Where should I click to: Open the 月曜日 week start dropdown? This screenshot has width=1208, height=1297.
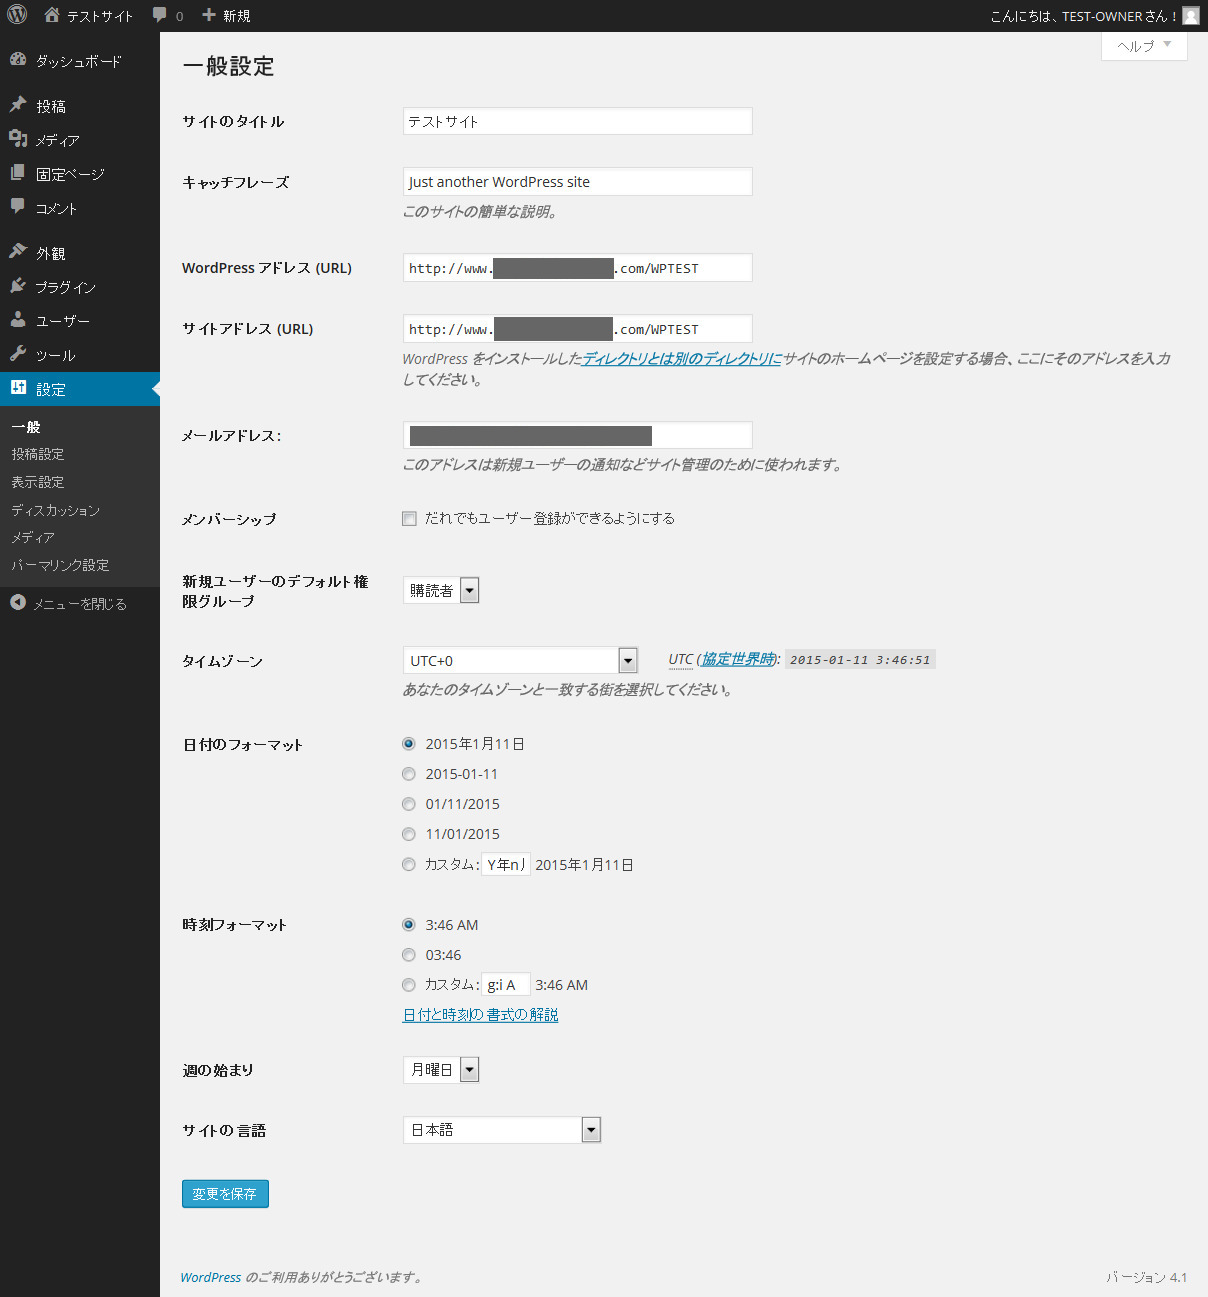[x=441, y=1070]
